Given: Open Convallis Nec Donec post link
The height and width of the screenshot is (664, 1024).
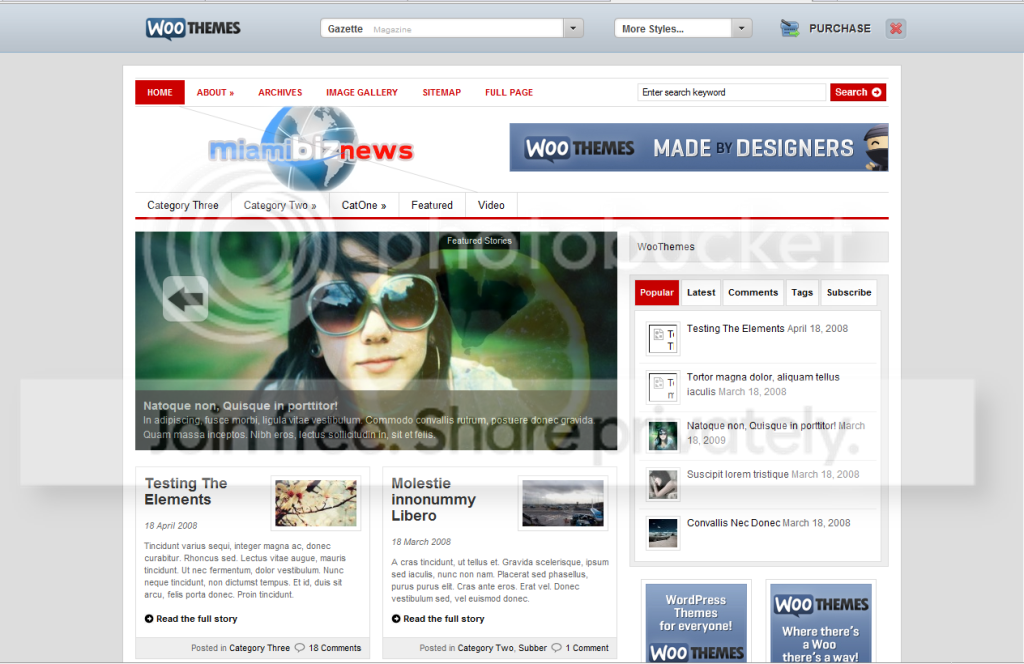Looking at the screenshot, I should (x=733, y=523).
